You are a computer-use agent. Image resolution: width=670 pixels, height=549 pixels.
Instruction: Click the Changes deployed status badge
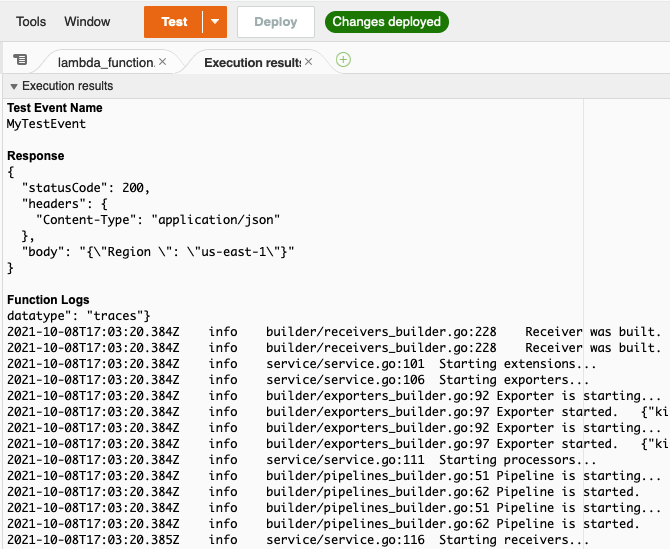click(387, 22)
